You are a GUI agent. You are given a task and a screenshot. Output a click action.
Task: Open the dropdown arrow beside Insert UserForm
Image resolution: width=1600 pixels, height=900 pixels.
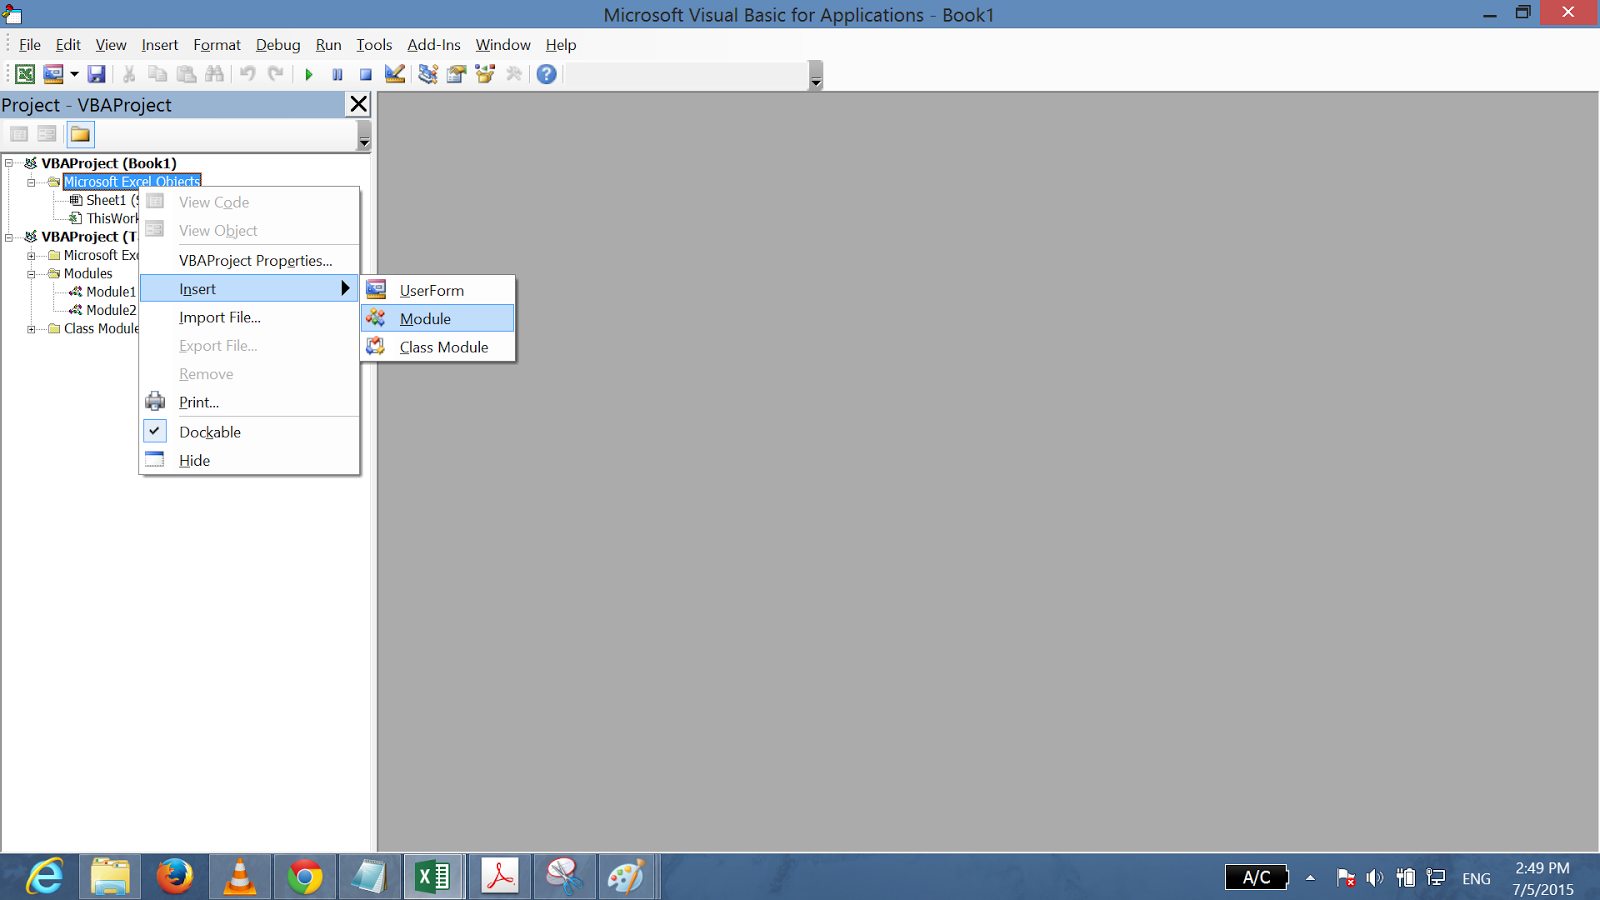point(74,74)
